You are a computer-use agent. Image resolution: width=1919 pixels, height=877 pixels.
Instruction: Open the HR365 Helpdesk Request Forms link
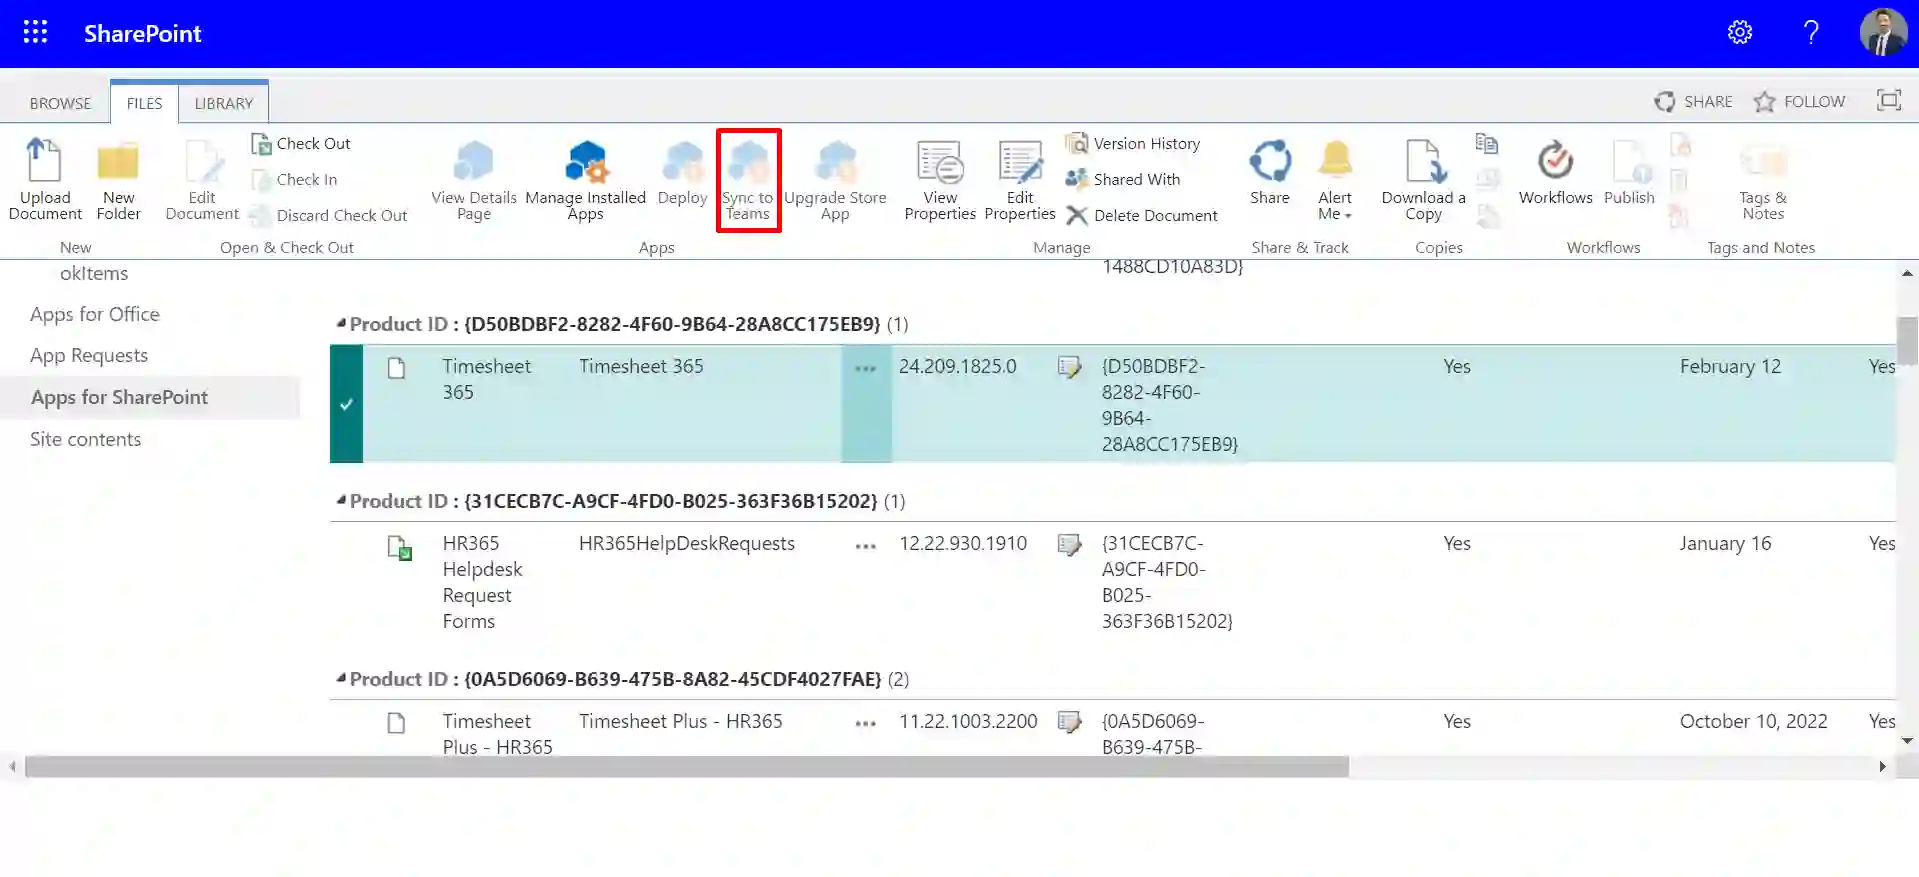(483, 583)
